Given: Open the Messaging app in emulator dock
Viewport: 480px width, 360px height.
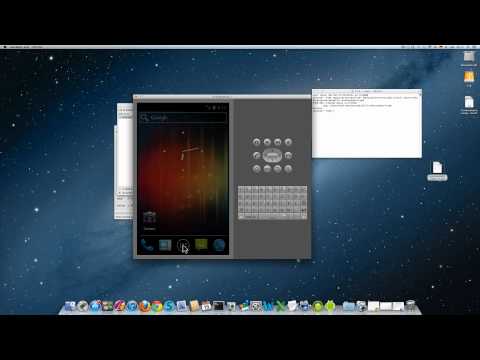Looking at the screenshot, I should [201, 245].
